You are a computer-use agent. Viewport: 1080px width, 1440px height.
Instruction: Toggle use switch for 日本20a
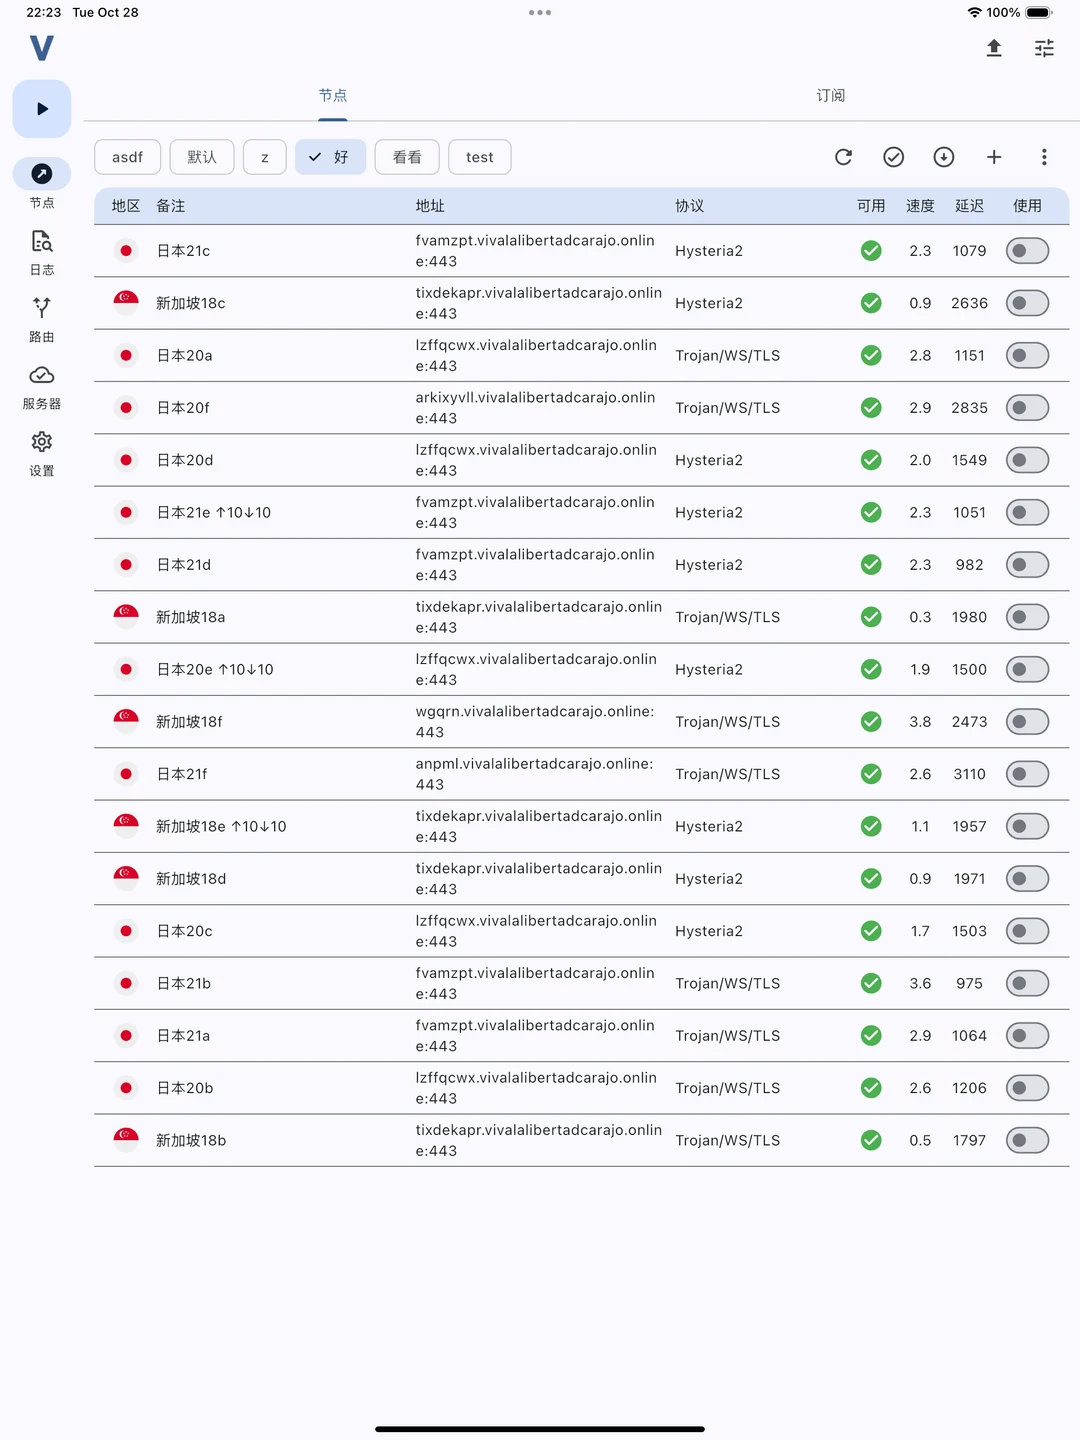click(1027, 355)
